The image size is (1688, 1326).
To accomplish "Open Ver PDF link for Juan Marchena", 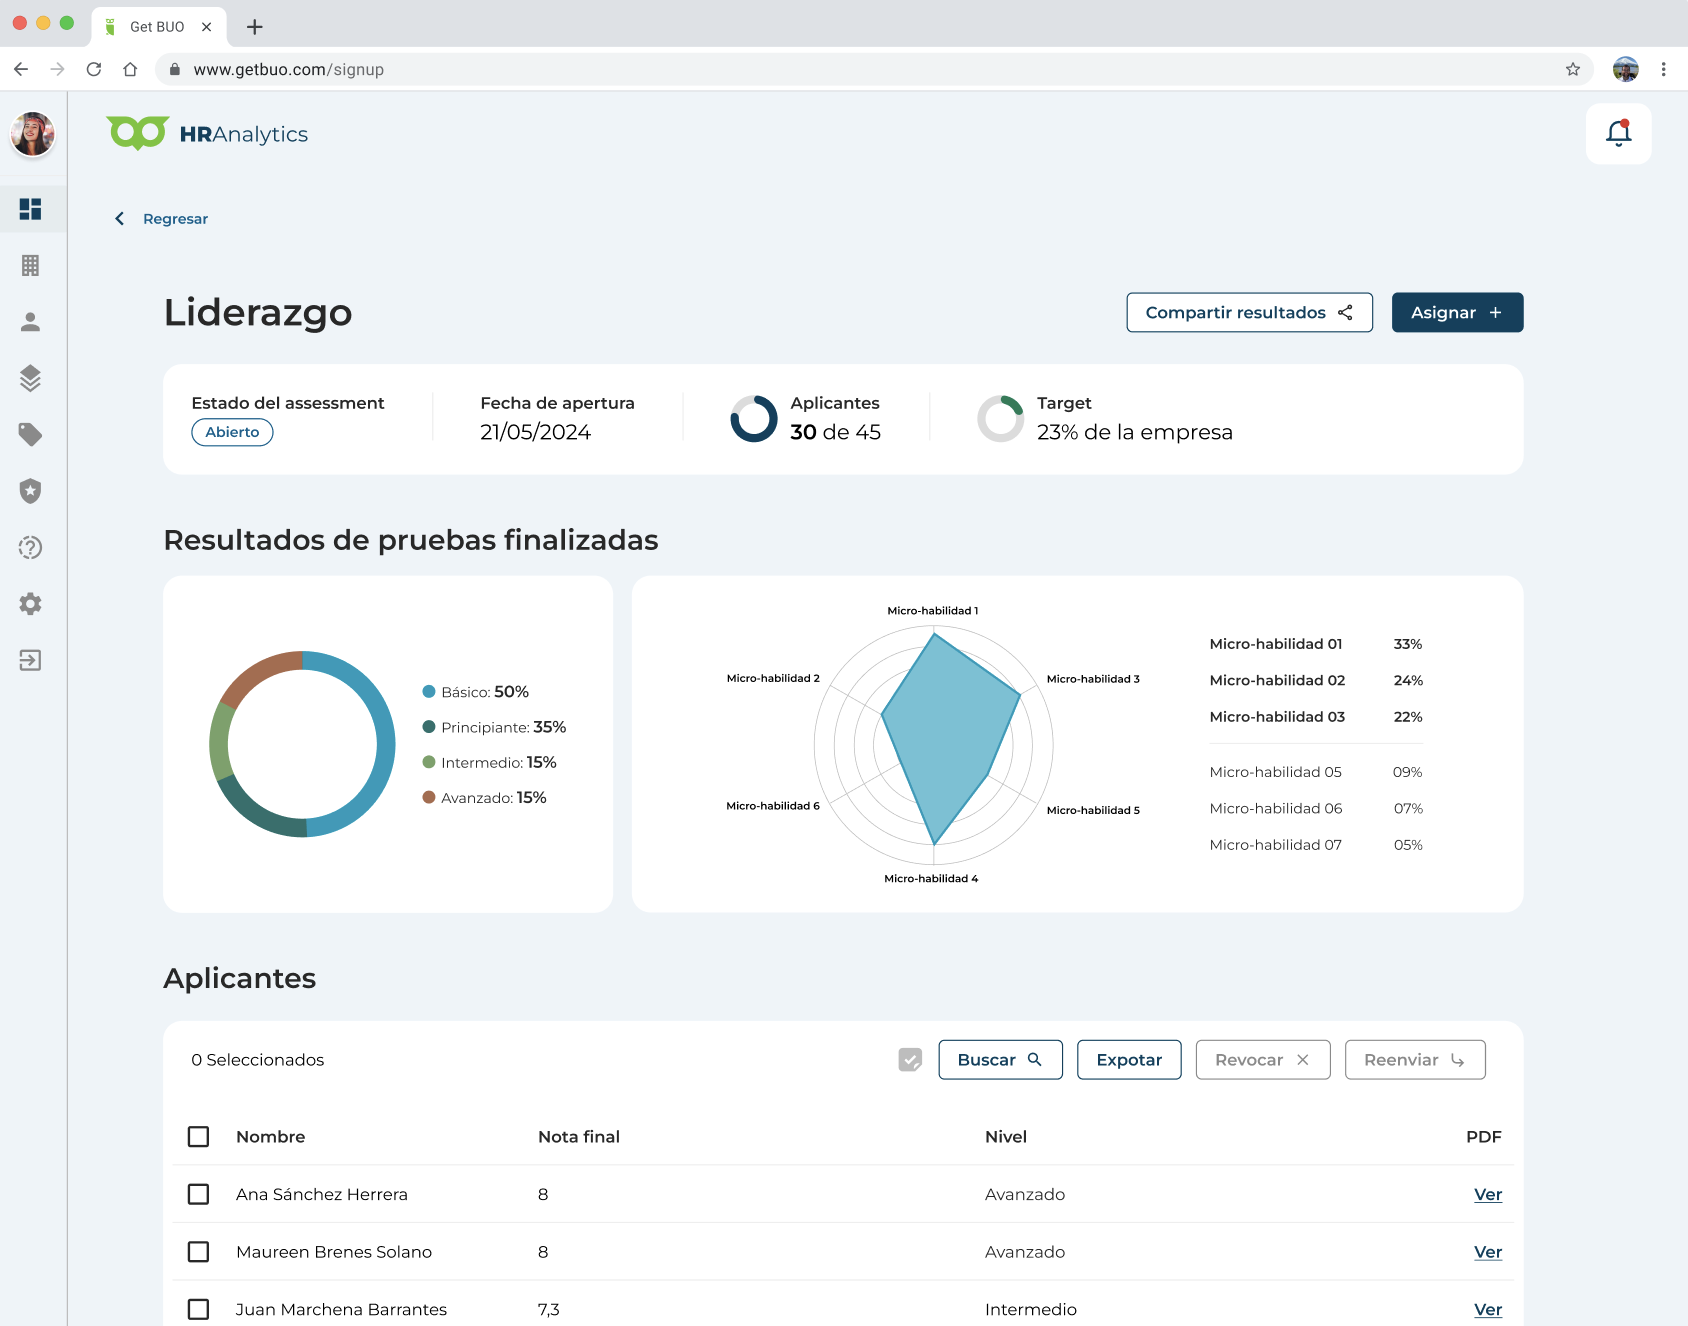I will click(x=1487, y=1309).
